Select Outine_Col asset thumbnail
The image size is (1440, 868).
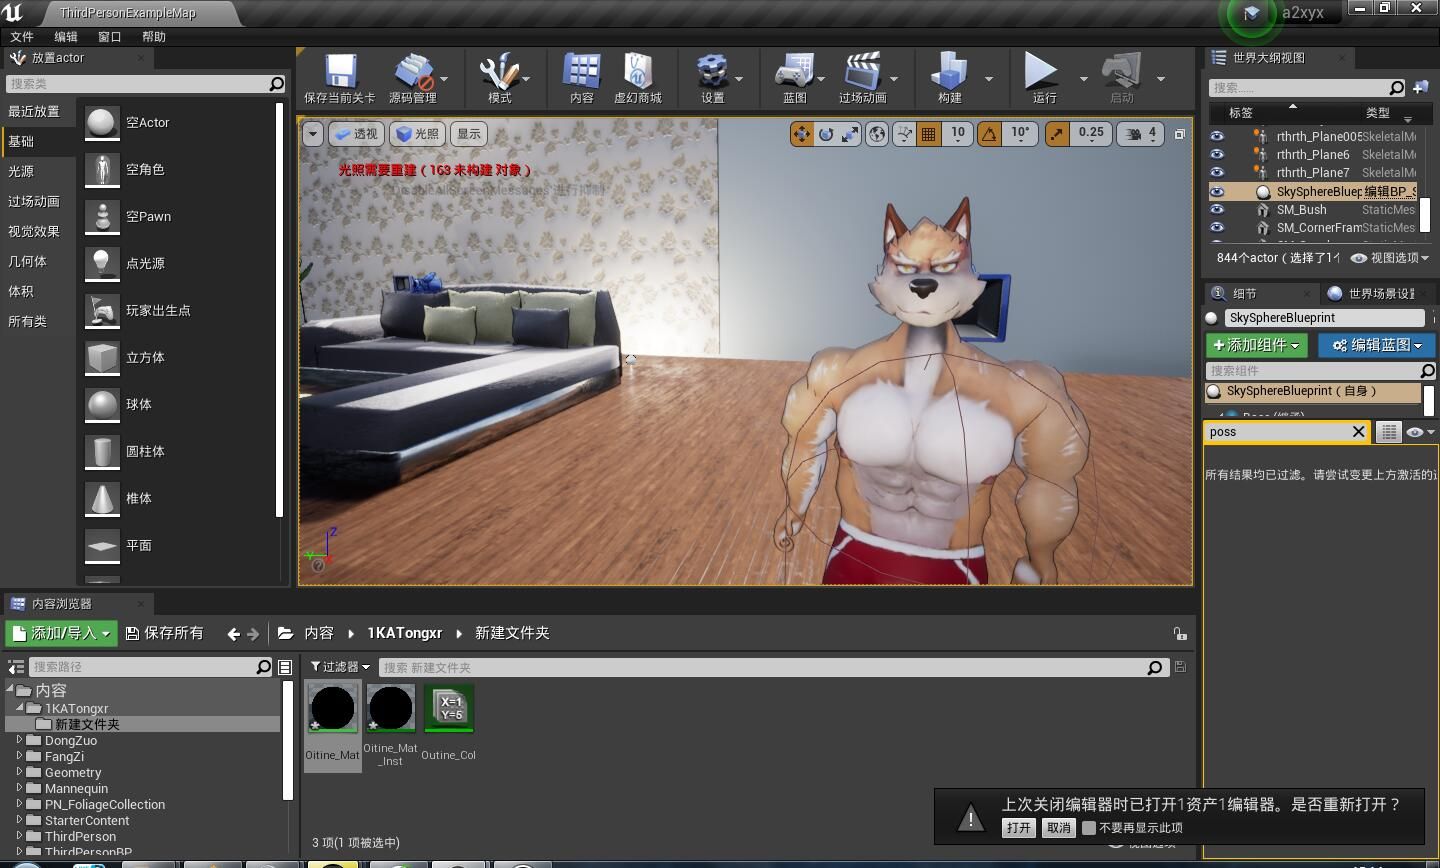449,709
